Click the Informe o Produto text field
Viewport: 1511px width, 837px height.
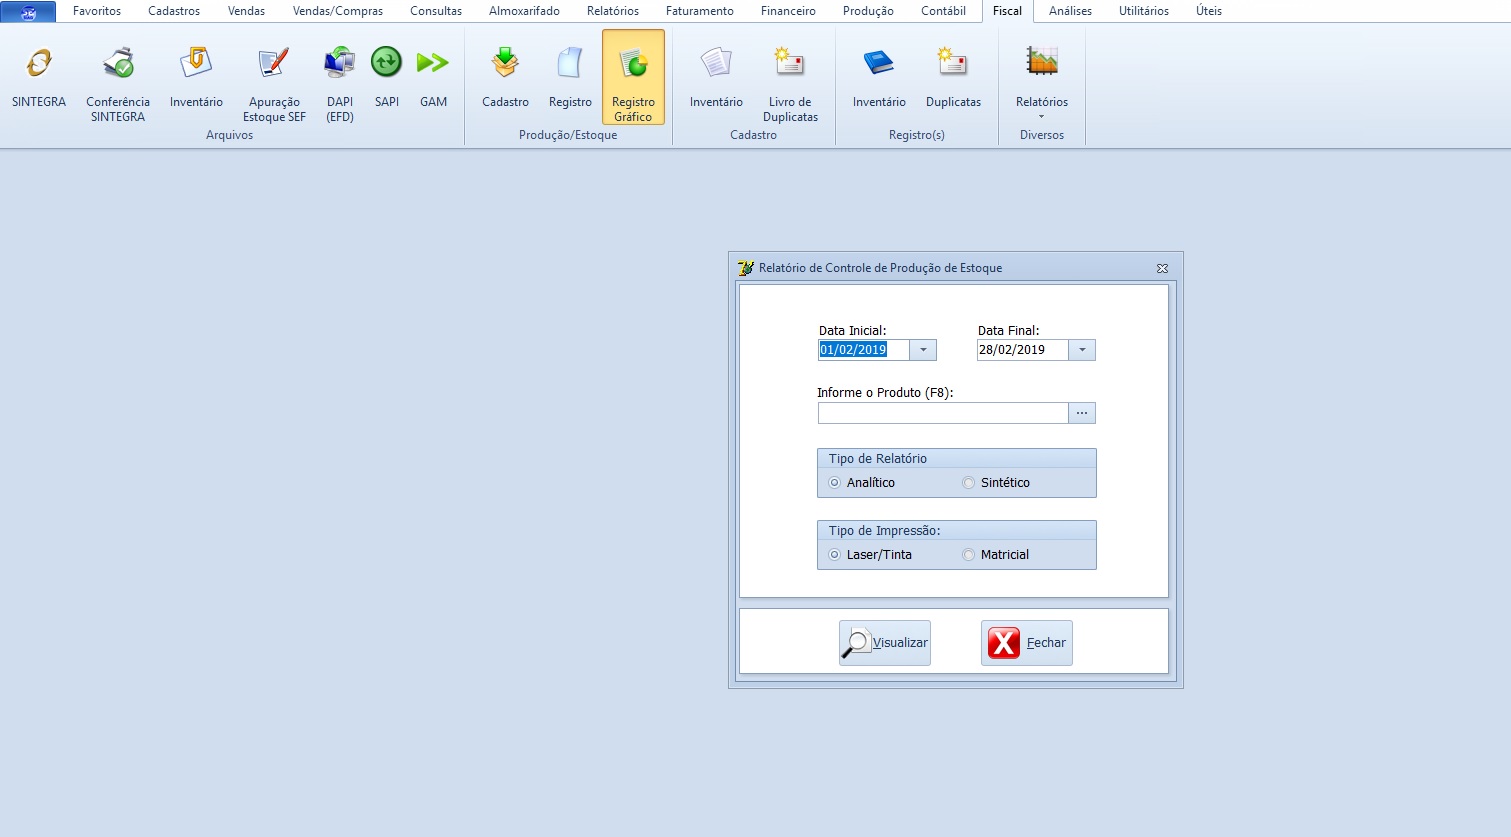tap(942, 413)
